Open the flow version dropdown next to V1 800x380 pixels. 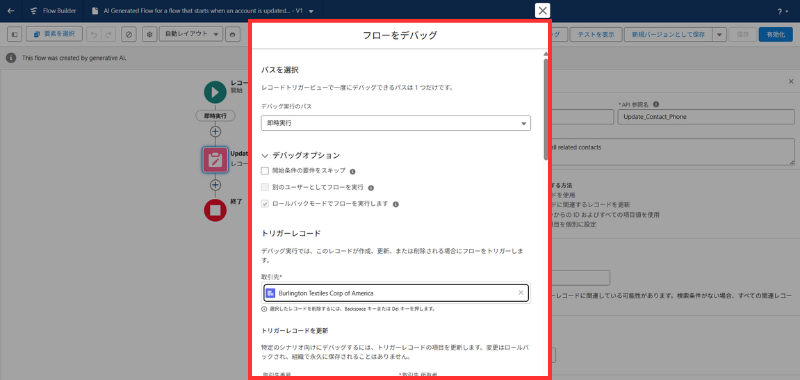tap(311, 11)
